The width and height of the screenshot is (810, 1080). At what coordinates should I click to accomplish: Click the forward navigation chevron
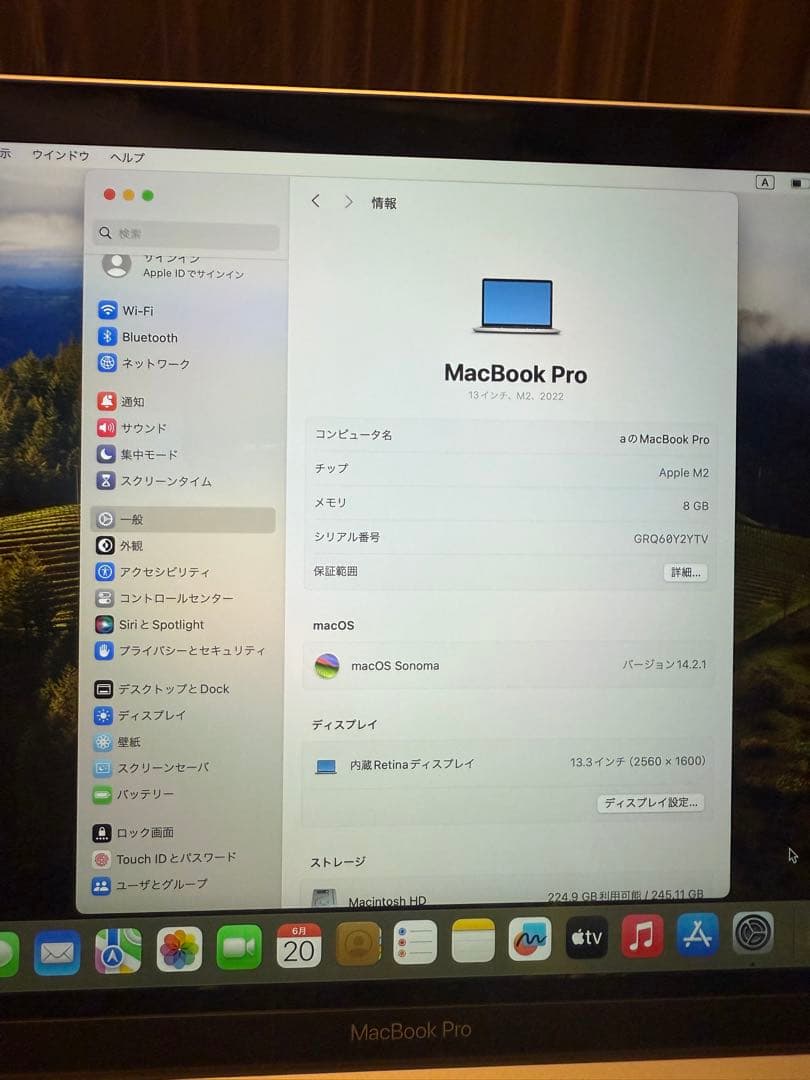pyautogui.click(x=347, y=201)
